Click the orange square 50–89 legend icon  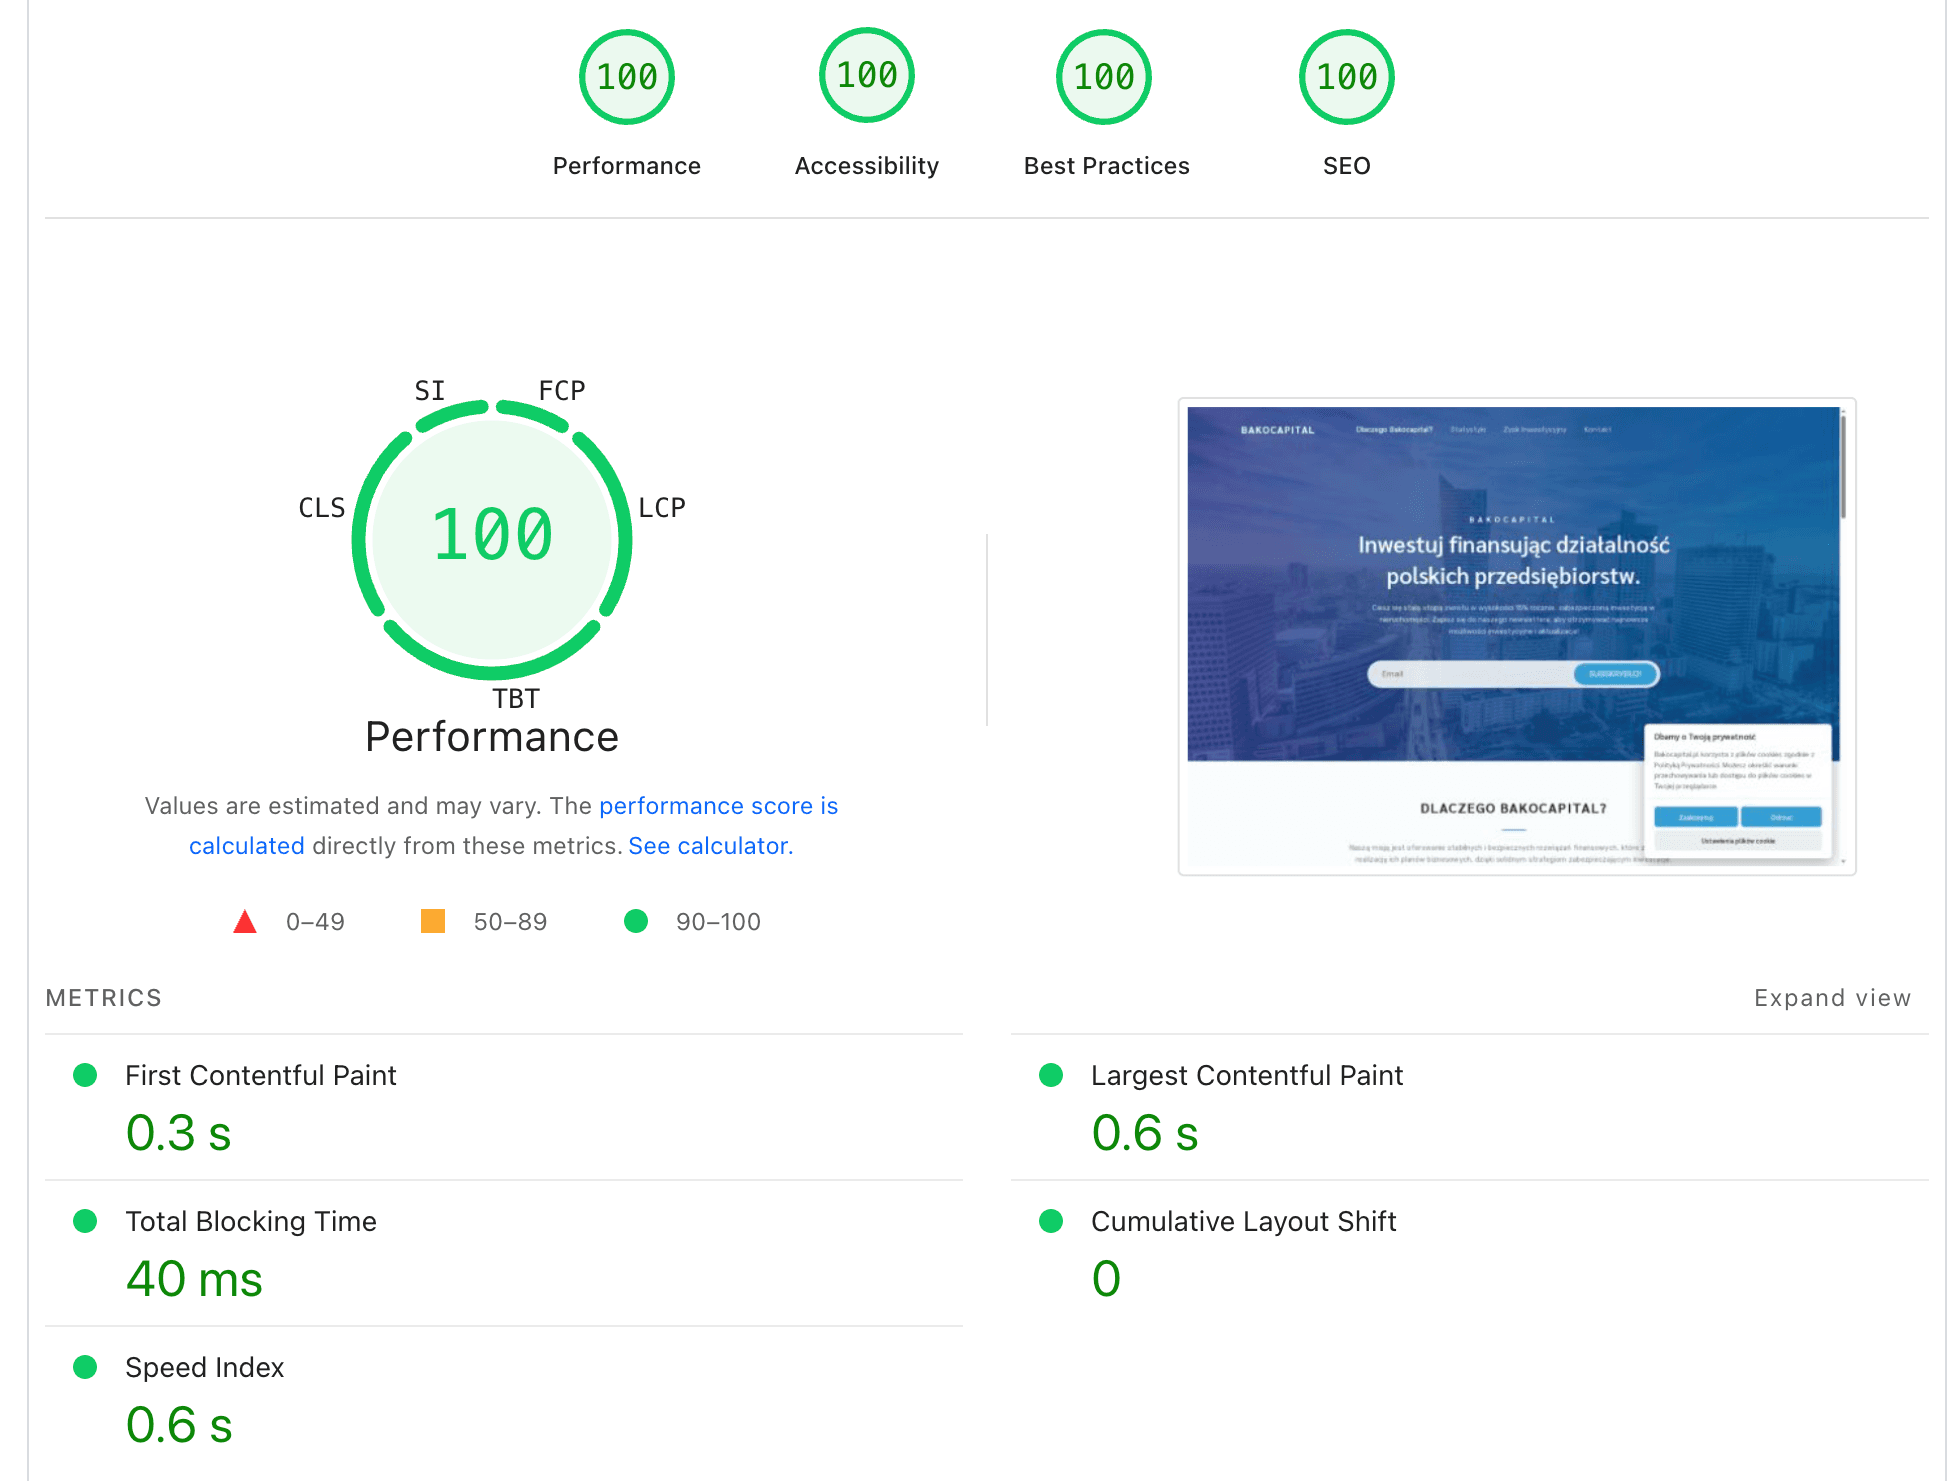click(433, 921)
